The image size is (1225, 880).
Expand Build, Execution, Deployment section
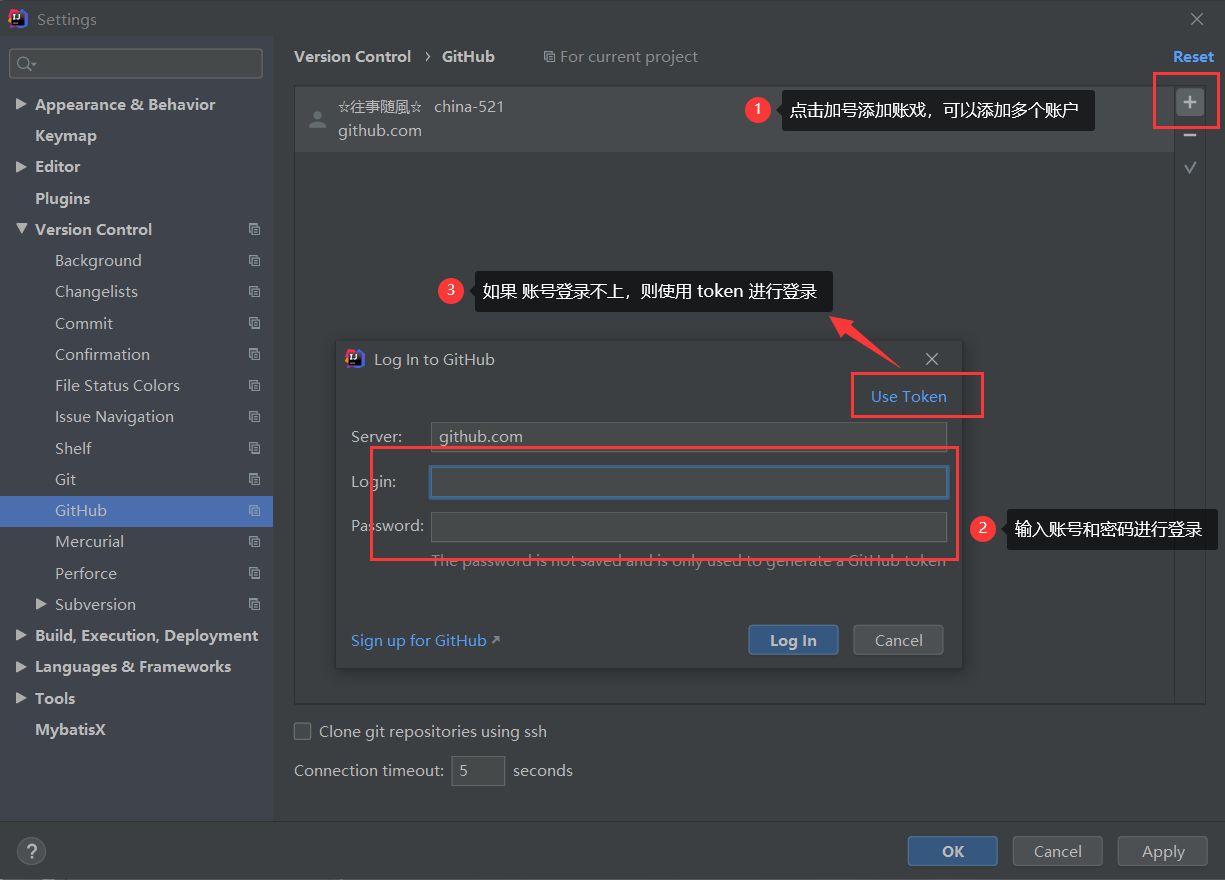pos(21,635)
